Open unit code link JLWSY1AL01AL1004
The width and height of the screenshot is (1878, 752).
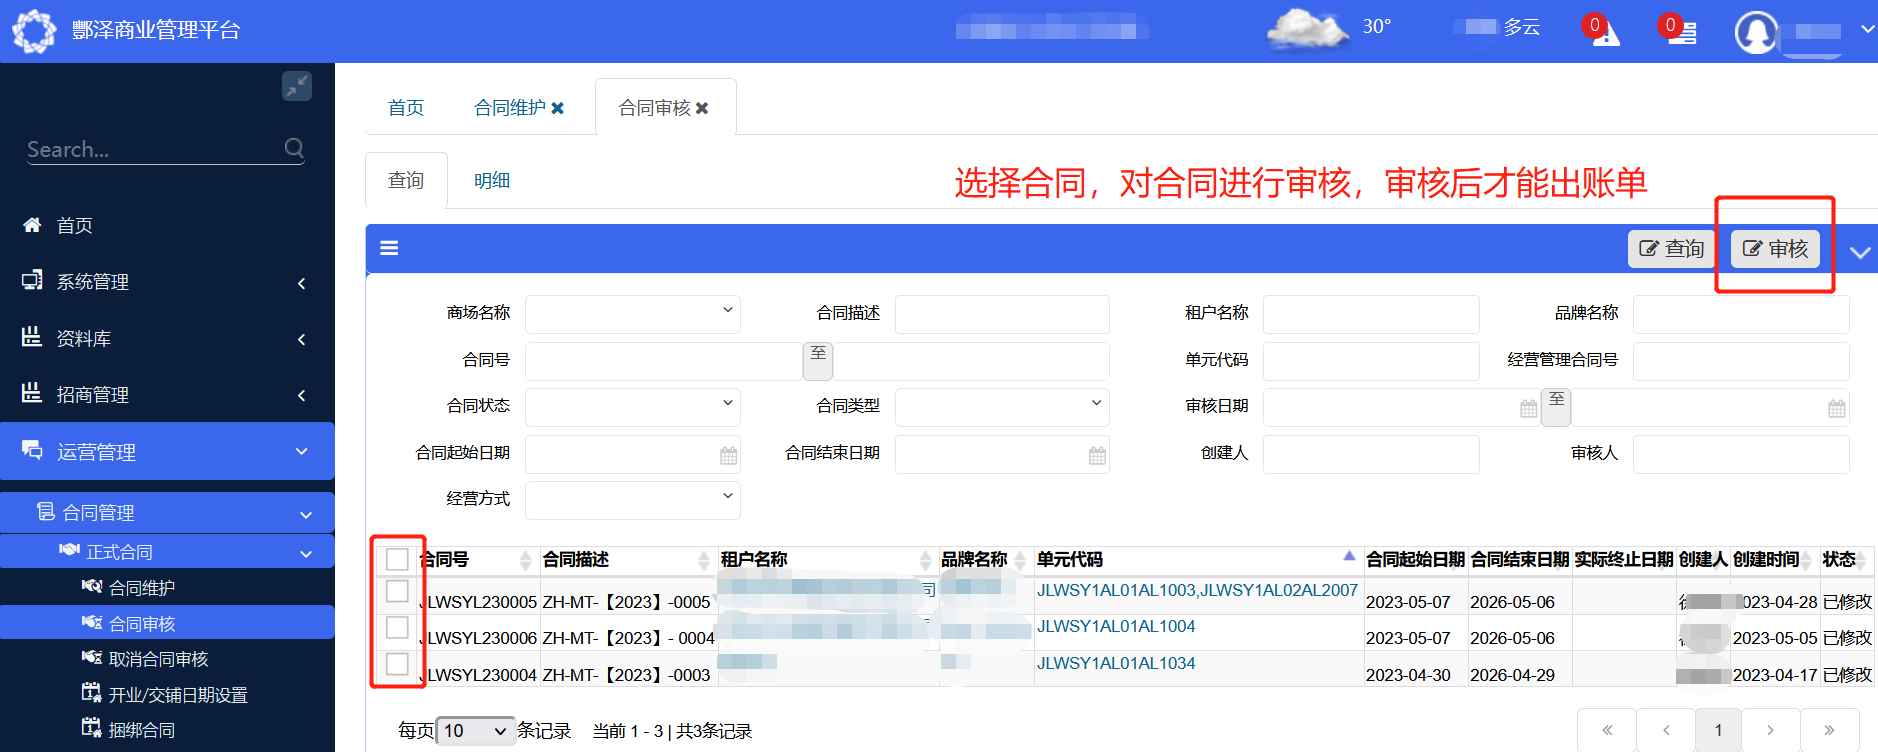[1116, 626]
